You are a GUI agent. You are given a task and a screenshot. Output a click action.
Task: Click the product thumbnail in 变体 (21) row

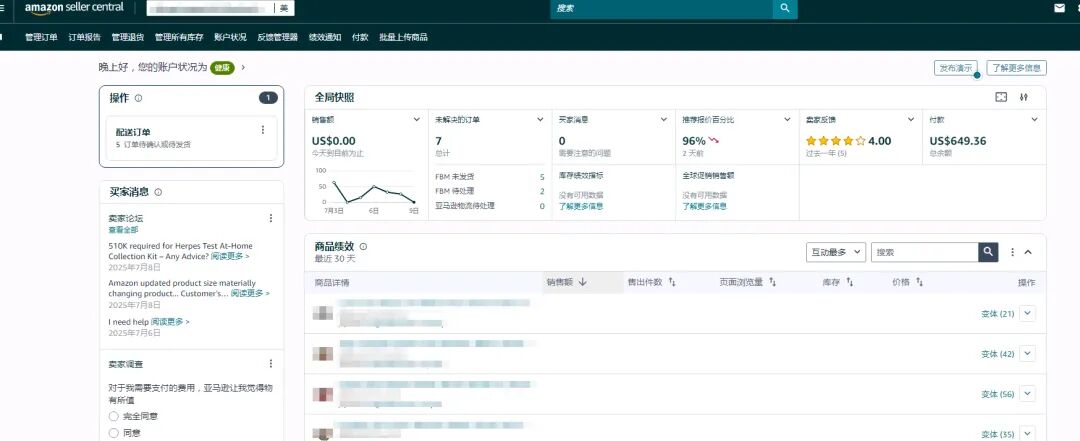pos(322,314)
